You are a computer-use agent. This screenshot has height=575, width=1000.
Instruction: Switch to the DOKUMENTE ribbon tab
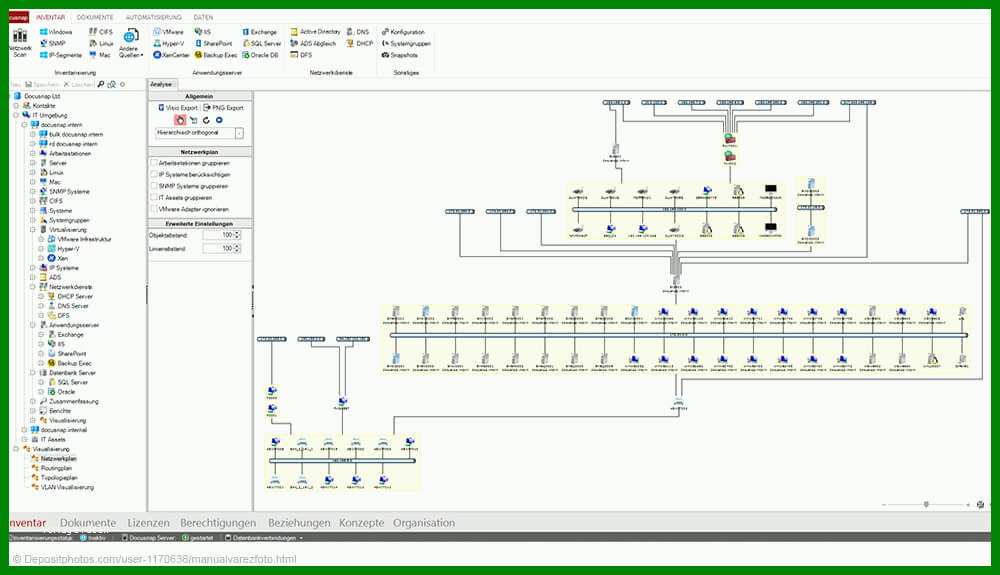(95, 17)
